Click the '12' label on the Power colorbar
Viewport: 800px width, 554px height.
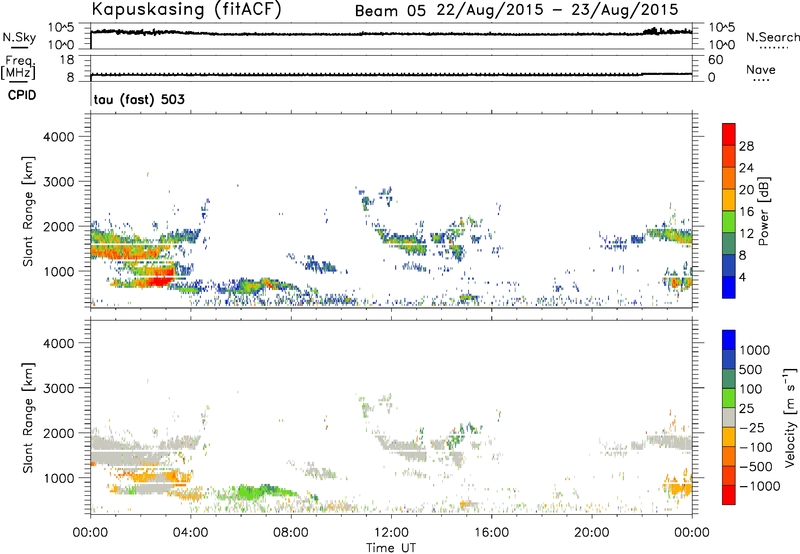[x=746, y=234]
